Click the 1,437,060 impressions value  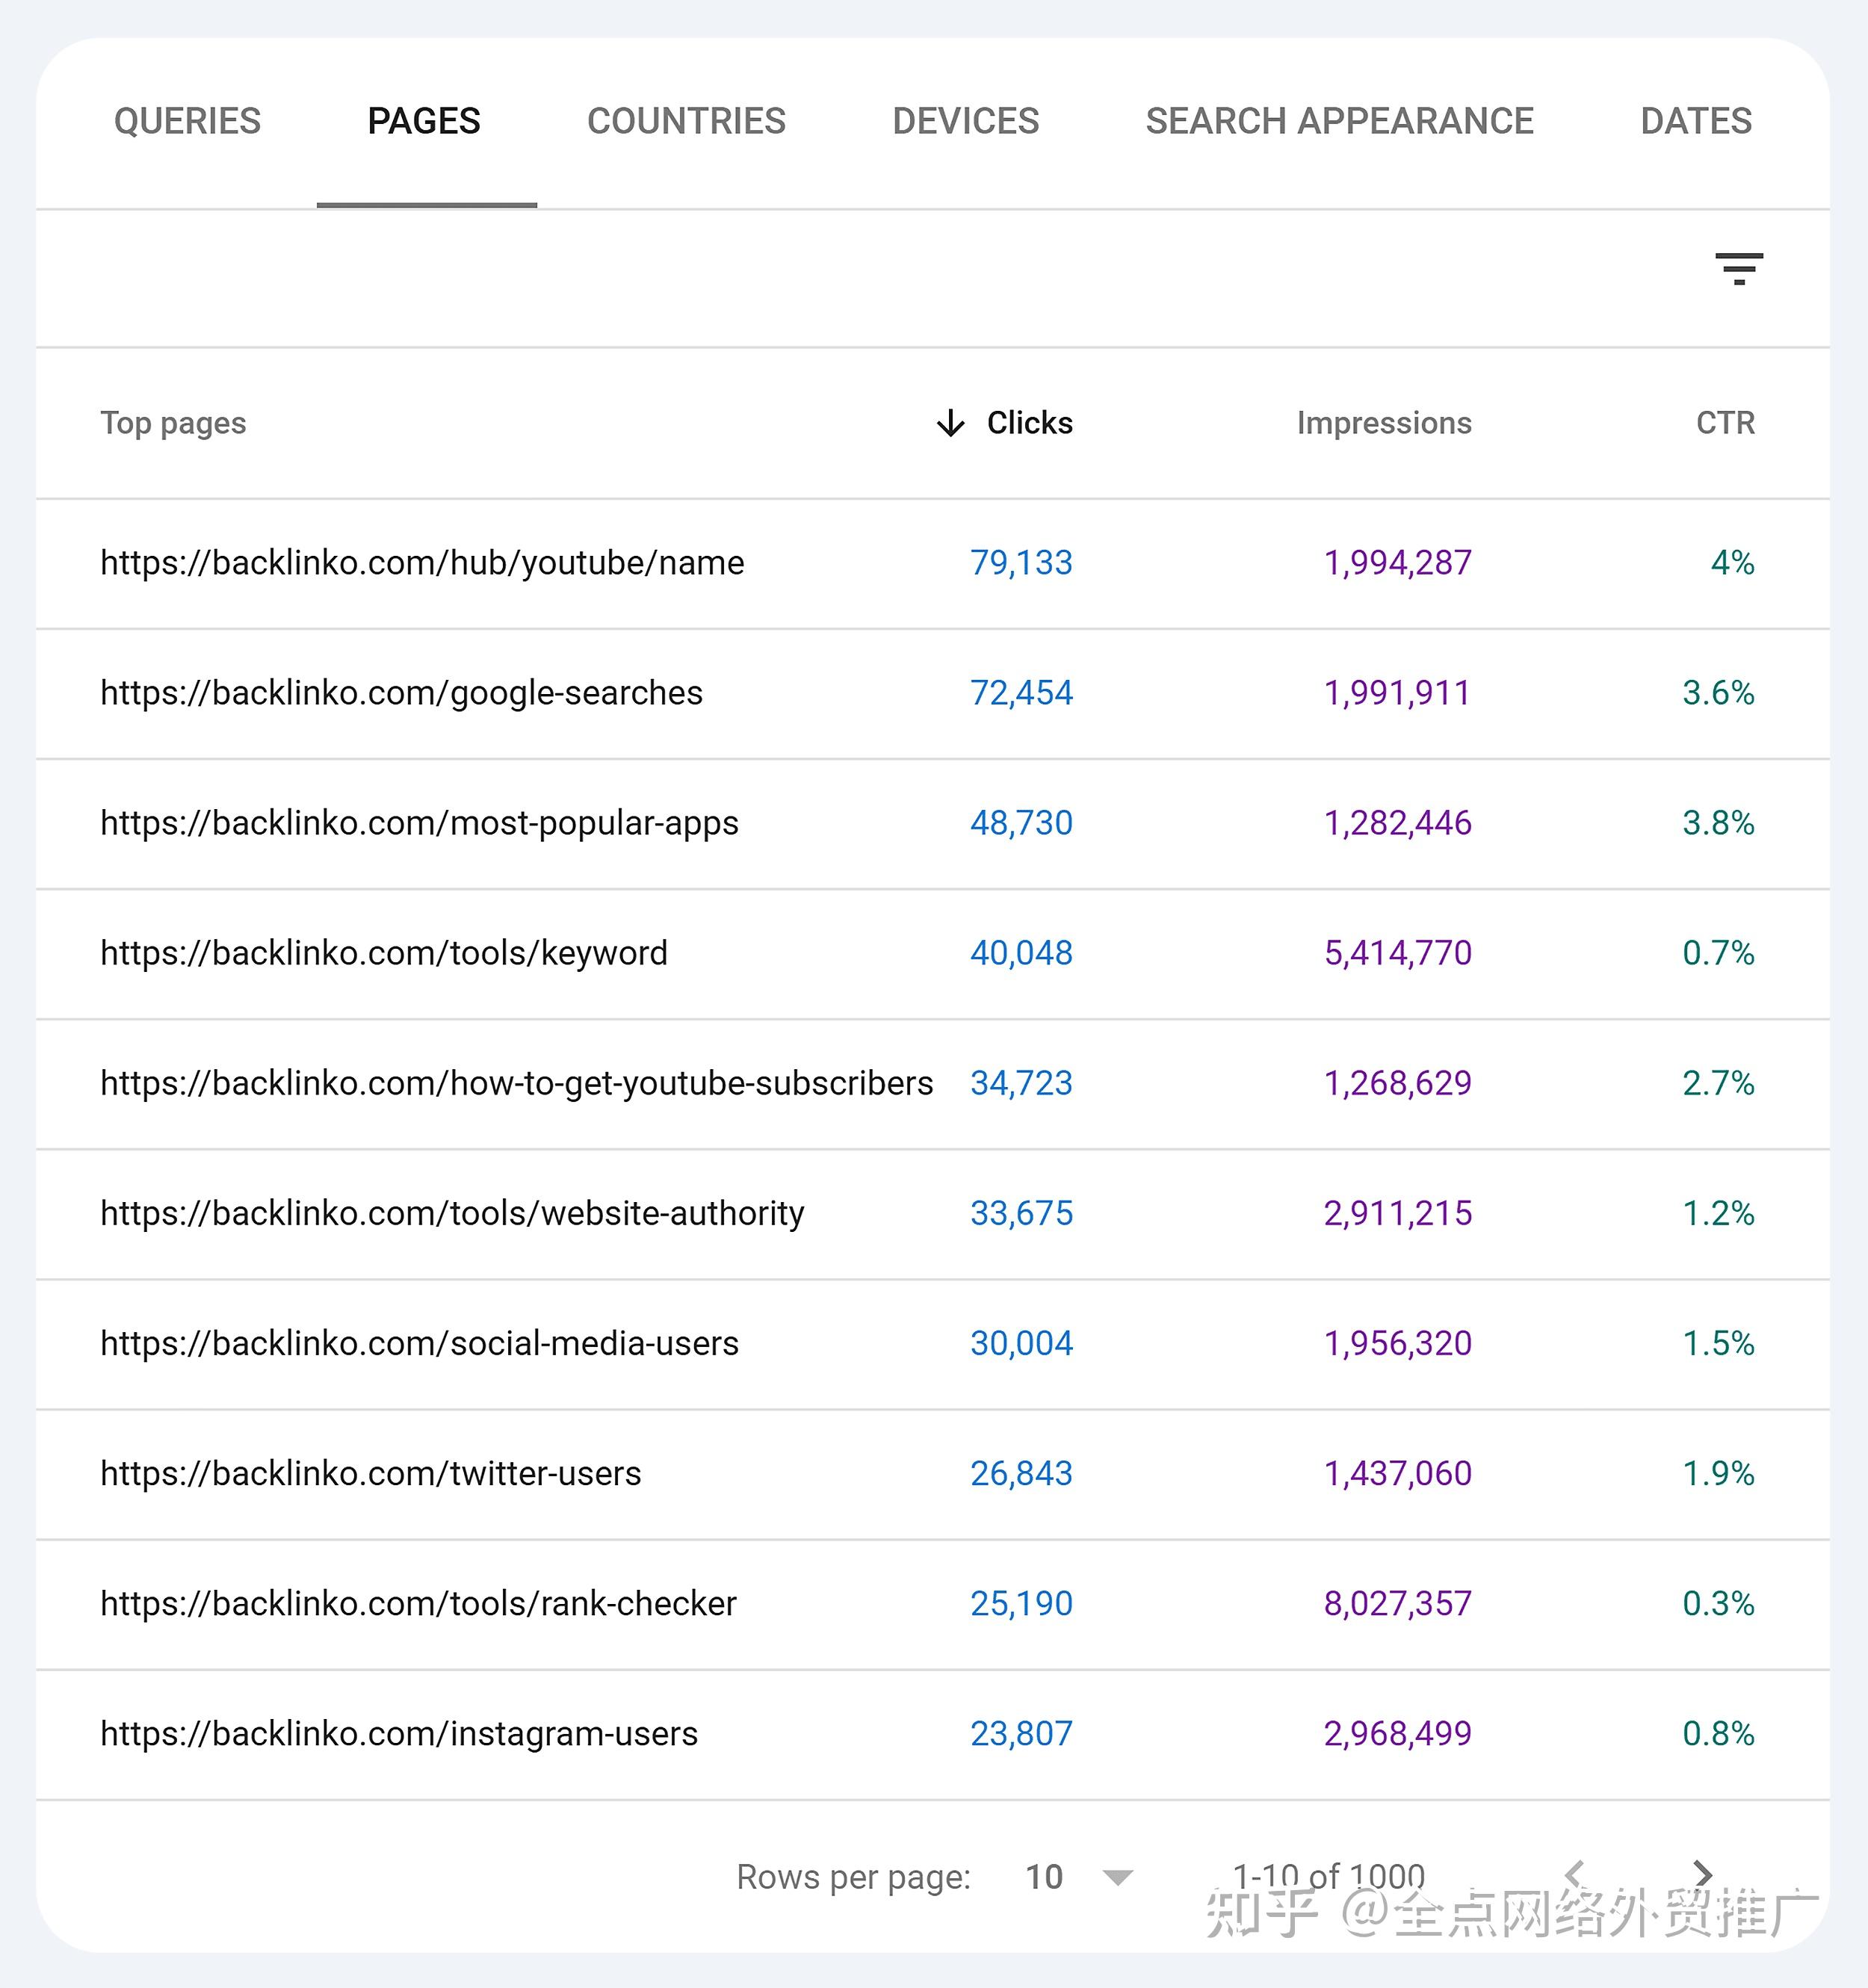(x=1398, y=1473)
